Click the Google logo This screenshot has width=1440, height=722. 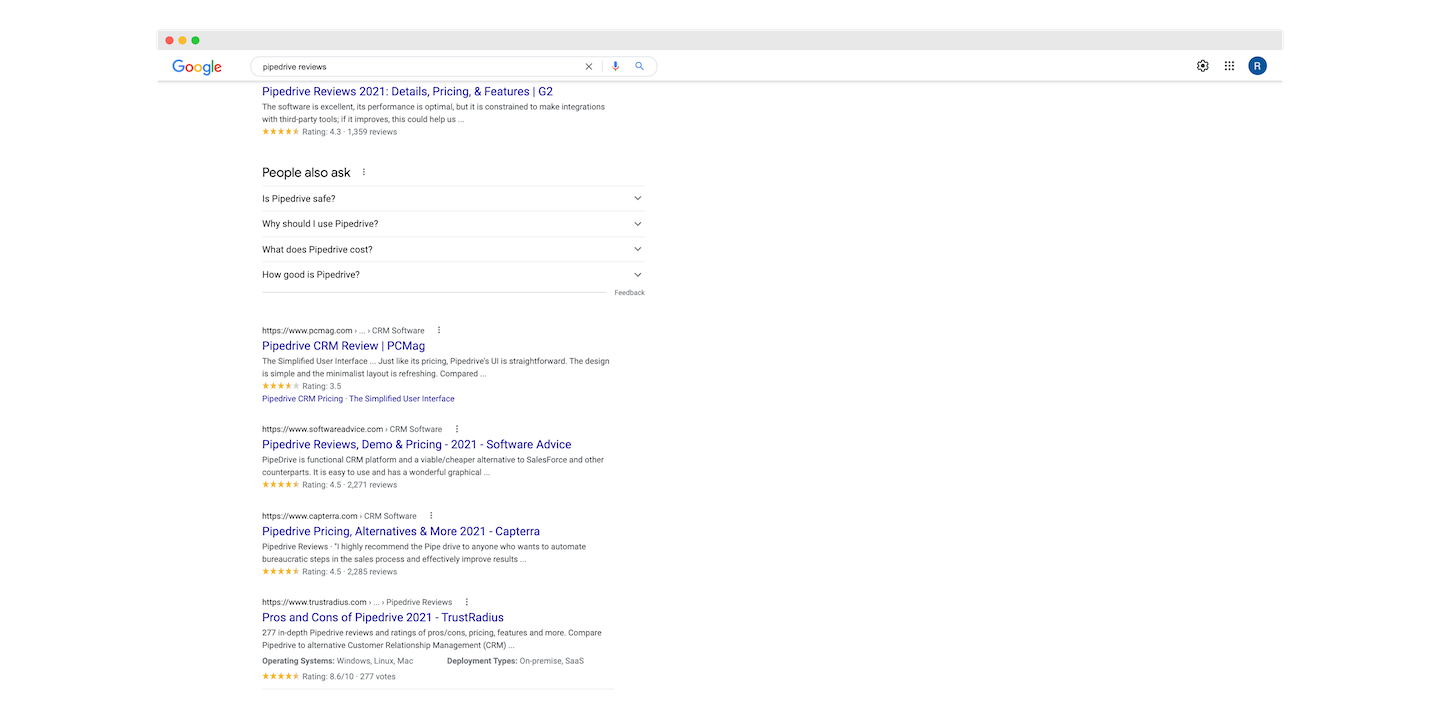point(197,67)
